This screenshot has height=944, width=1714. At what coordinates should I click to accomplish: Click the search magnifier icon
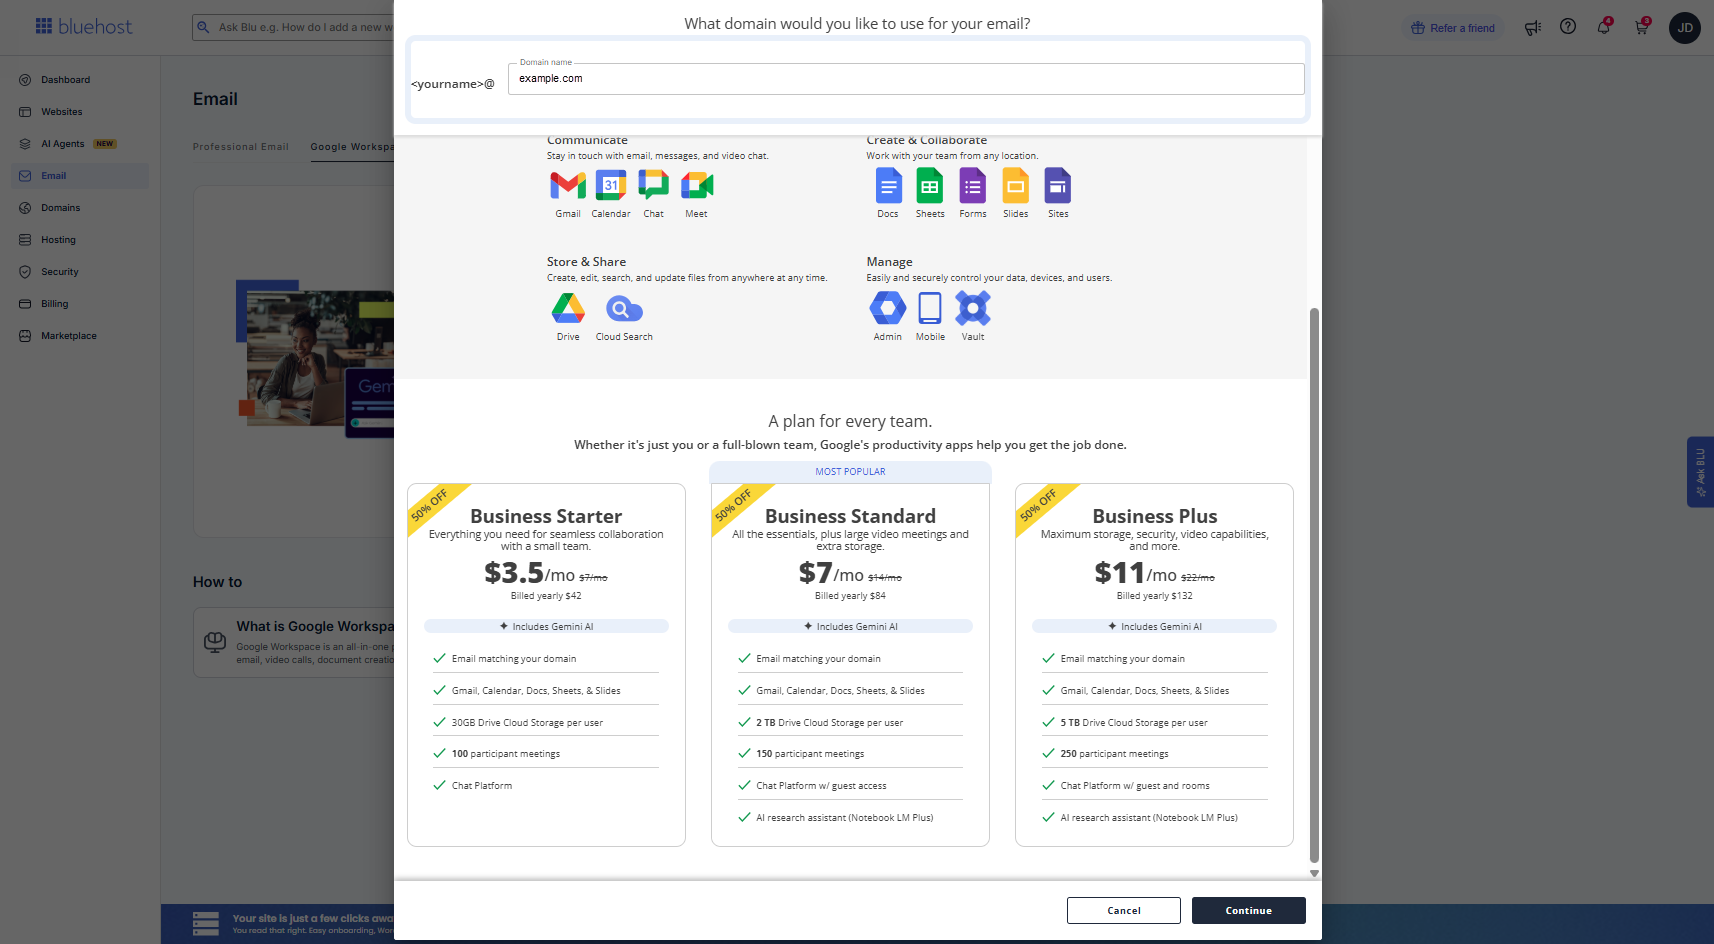tap(203, 27)
